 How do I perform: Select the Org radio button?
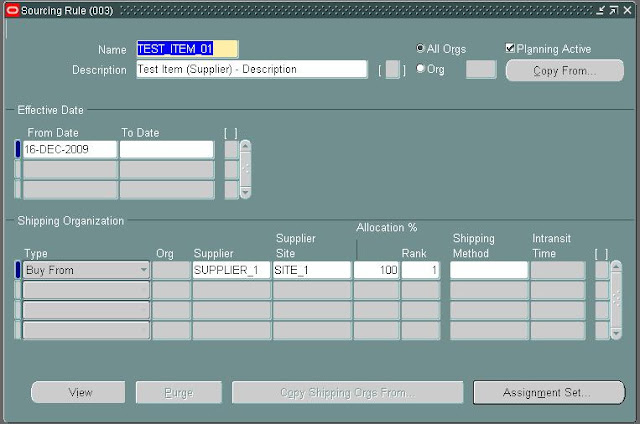click(420, 68)
